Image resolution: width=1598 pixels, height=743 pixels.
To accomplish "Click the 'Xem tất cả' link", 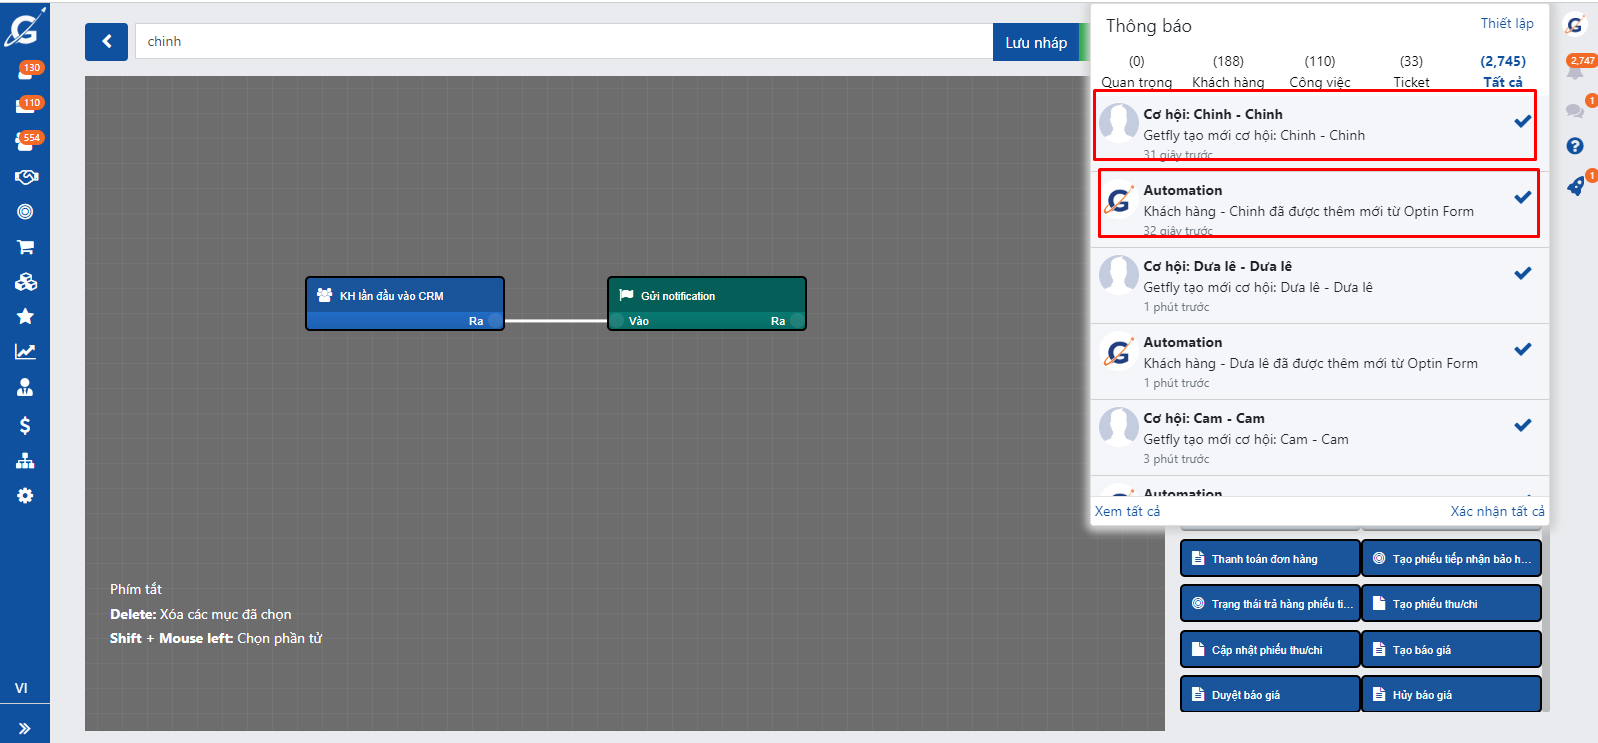I will coord(1127,511).
